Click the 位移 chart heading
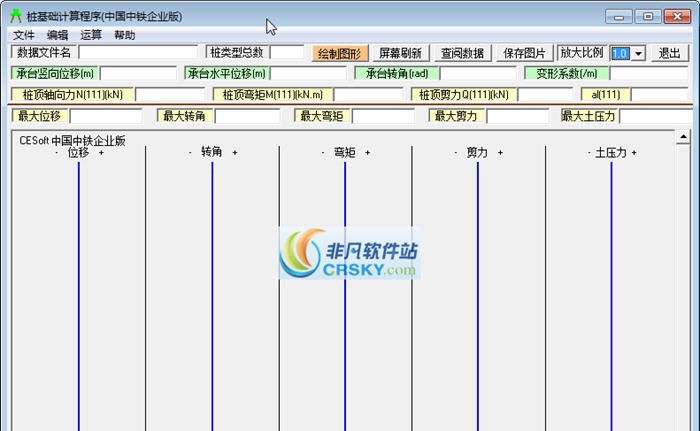700x431 pixels. [79, 152]
